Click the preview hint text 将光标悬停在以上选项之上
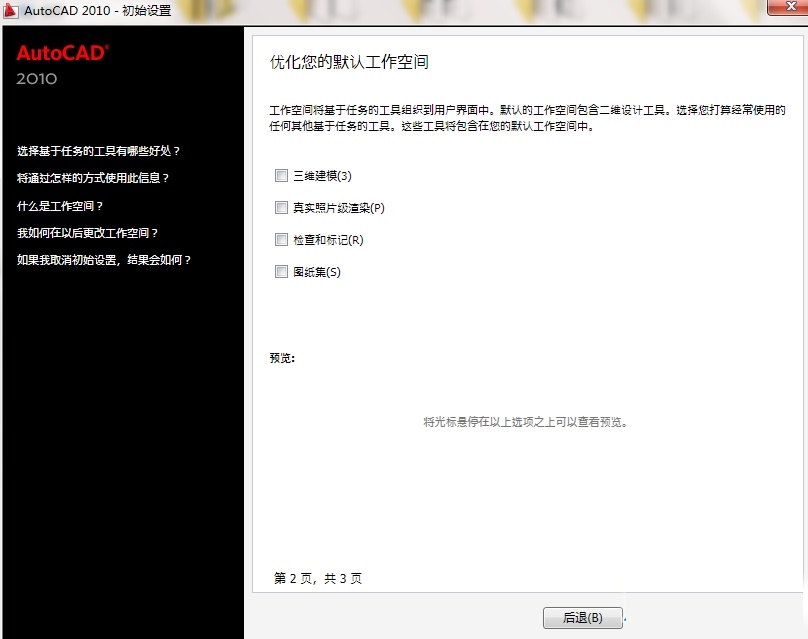The width and height of the screenshot is (808, 639). point(525,422)
